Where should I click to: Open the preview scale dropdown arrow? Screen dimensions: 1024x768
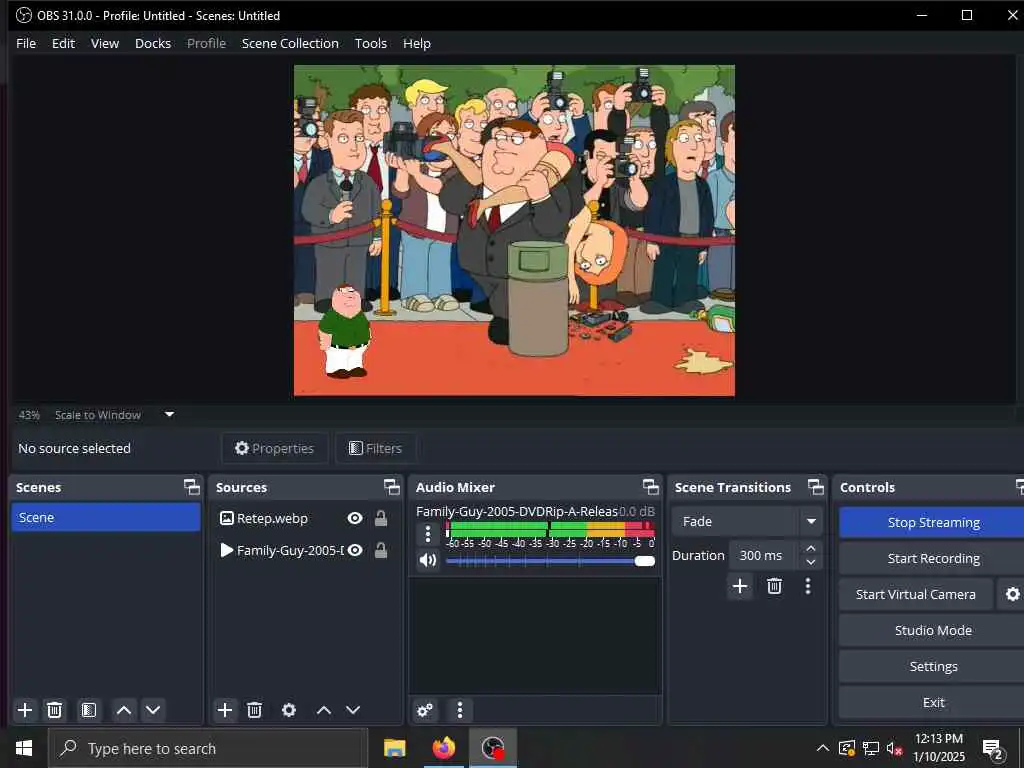(170, 414)
